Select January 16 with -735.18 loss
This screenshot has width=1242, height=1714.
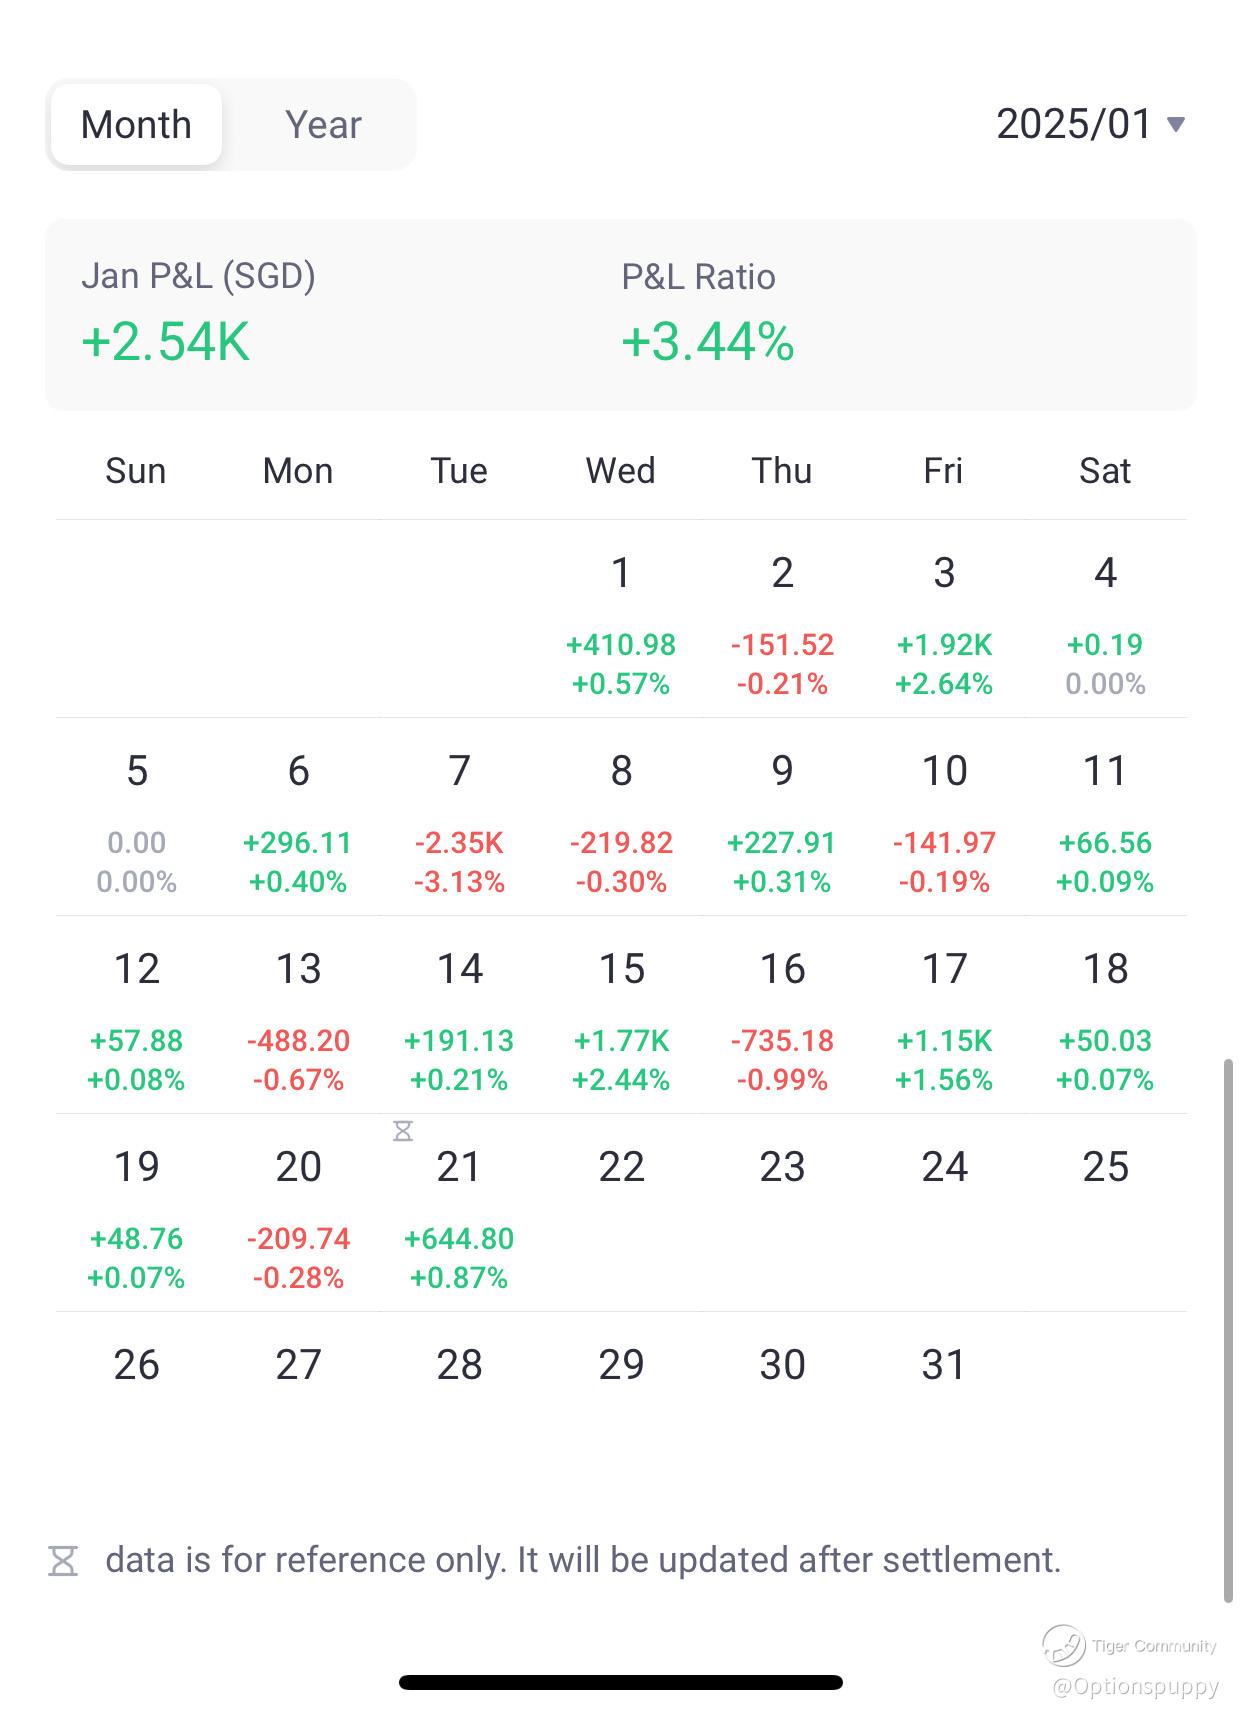[782, 1021]
